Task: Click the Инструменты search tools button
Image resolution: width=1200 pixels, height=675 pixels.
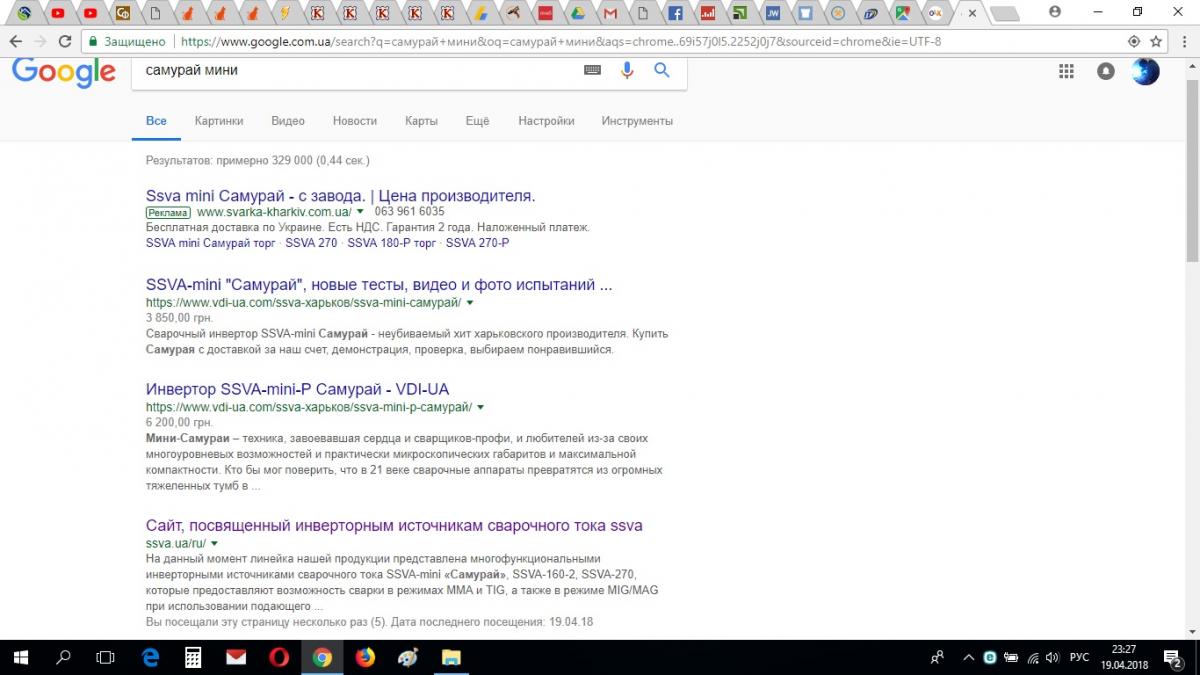Action: click(637, 121)
